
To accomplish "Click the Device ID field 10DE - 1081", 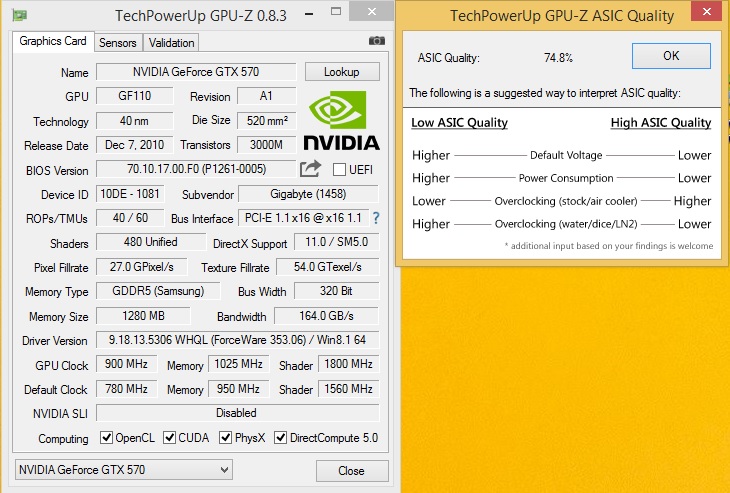I will 130,194.
